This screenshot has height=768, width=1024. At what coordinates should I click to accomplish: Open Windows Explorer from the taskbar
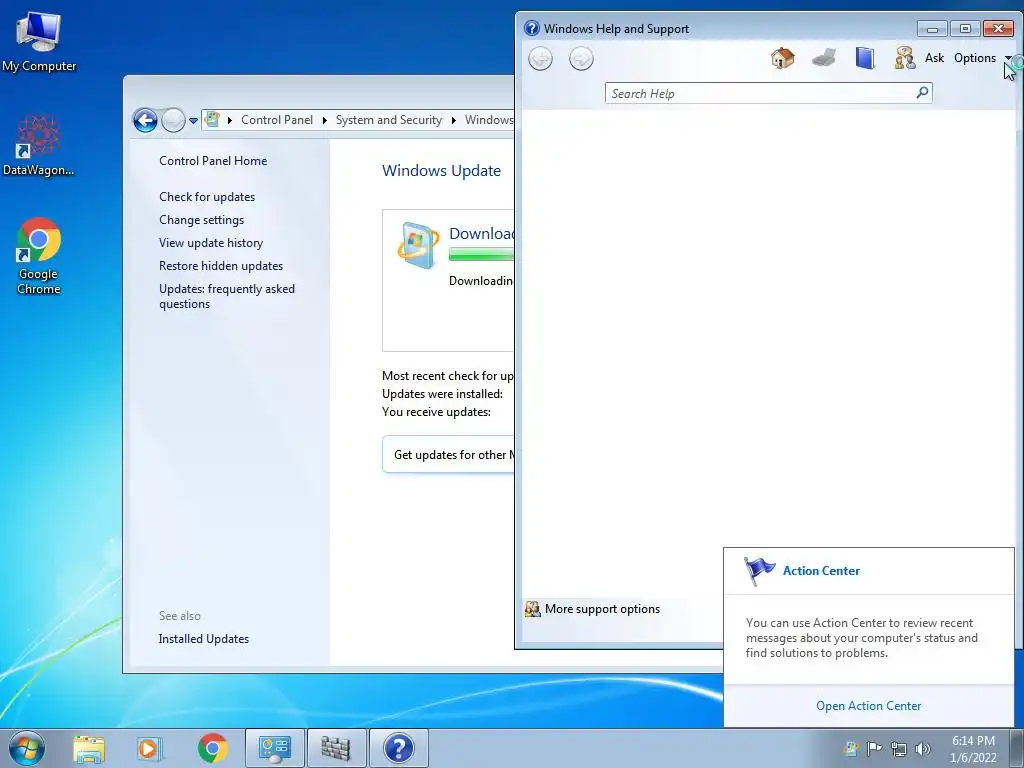89,748
